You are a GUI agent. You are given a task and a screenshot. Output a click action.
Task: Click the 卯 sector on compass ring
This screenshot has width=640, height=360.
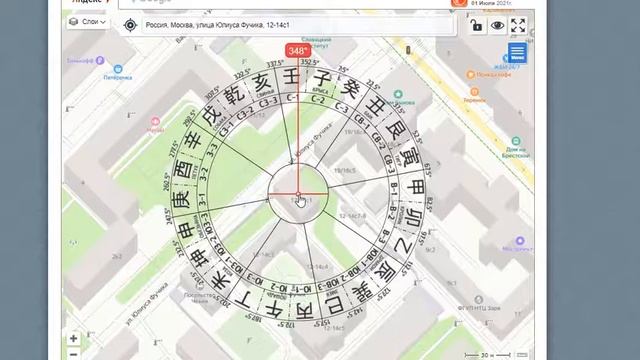(414, 218)
